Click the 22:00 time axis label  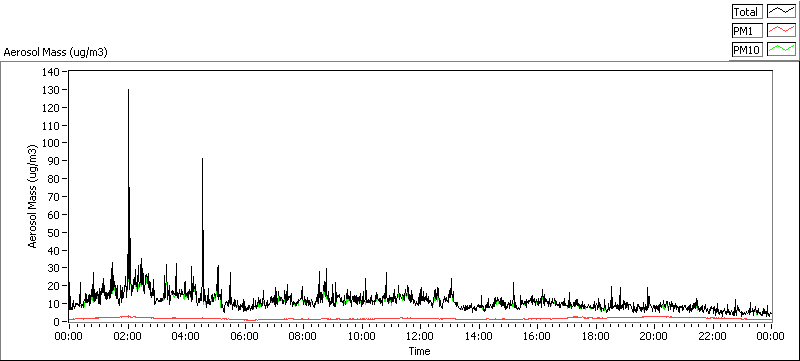712,337
